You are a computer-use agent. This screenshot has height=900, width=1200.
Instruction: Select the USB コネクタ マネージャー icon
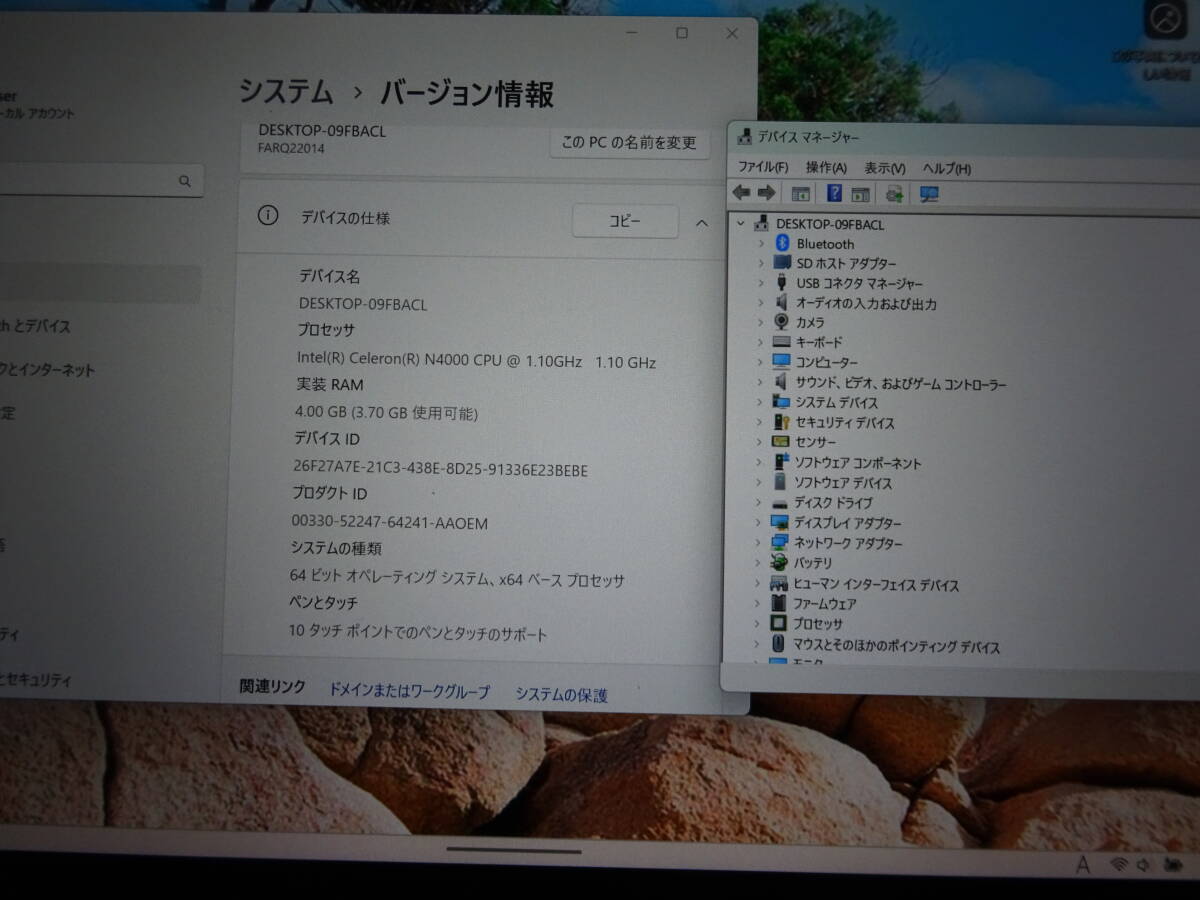point(782,283)
